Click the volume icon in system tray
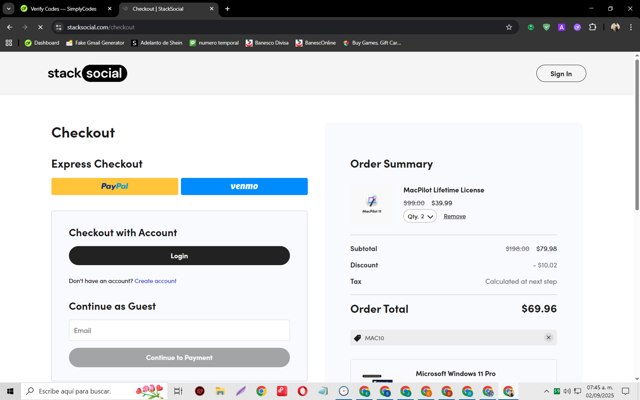Image resolution: width=640 pixels, height=400 pixels. [567, 391]
